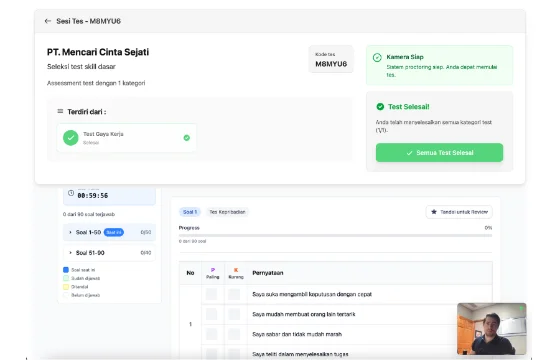Click Tandai untuk Review button

459,212
